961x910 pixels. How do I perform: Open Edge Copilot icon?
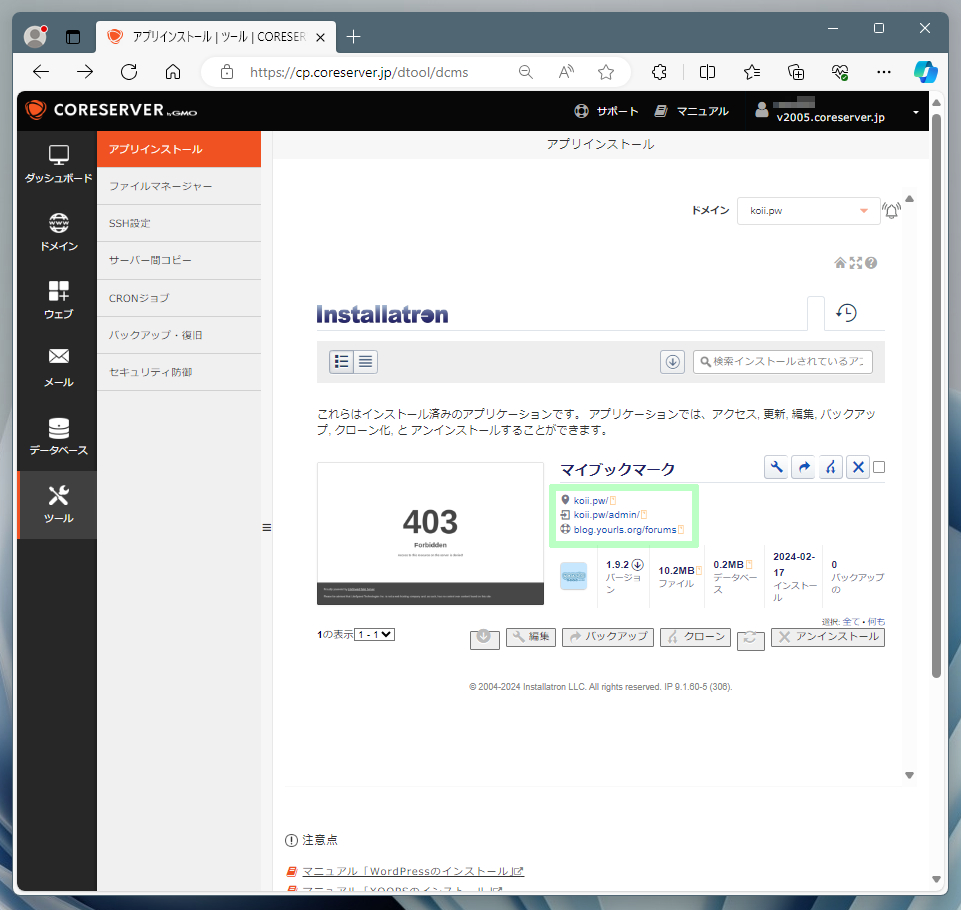coord(925,72)
